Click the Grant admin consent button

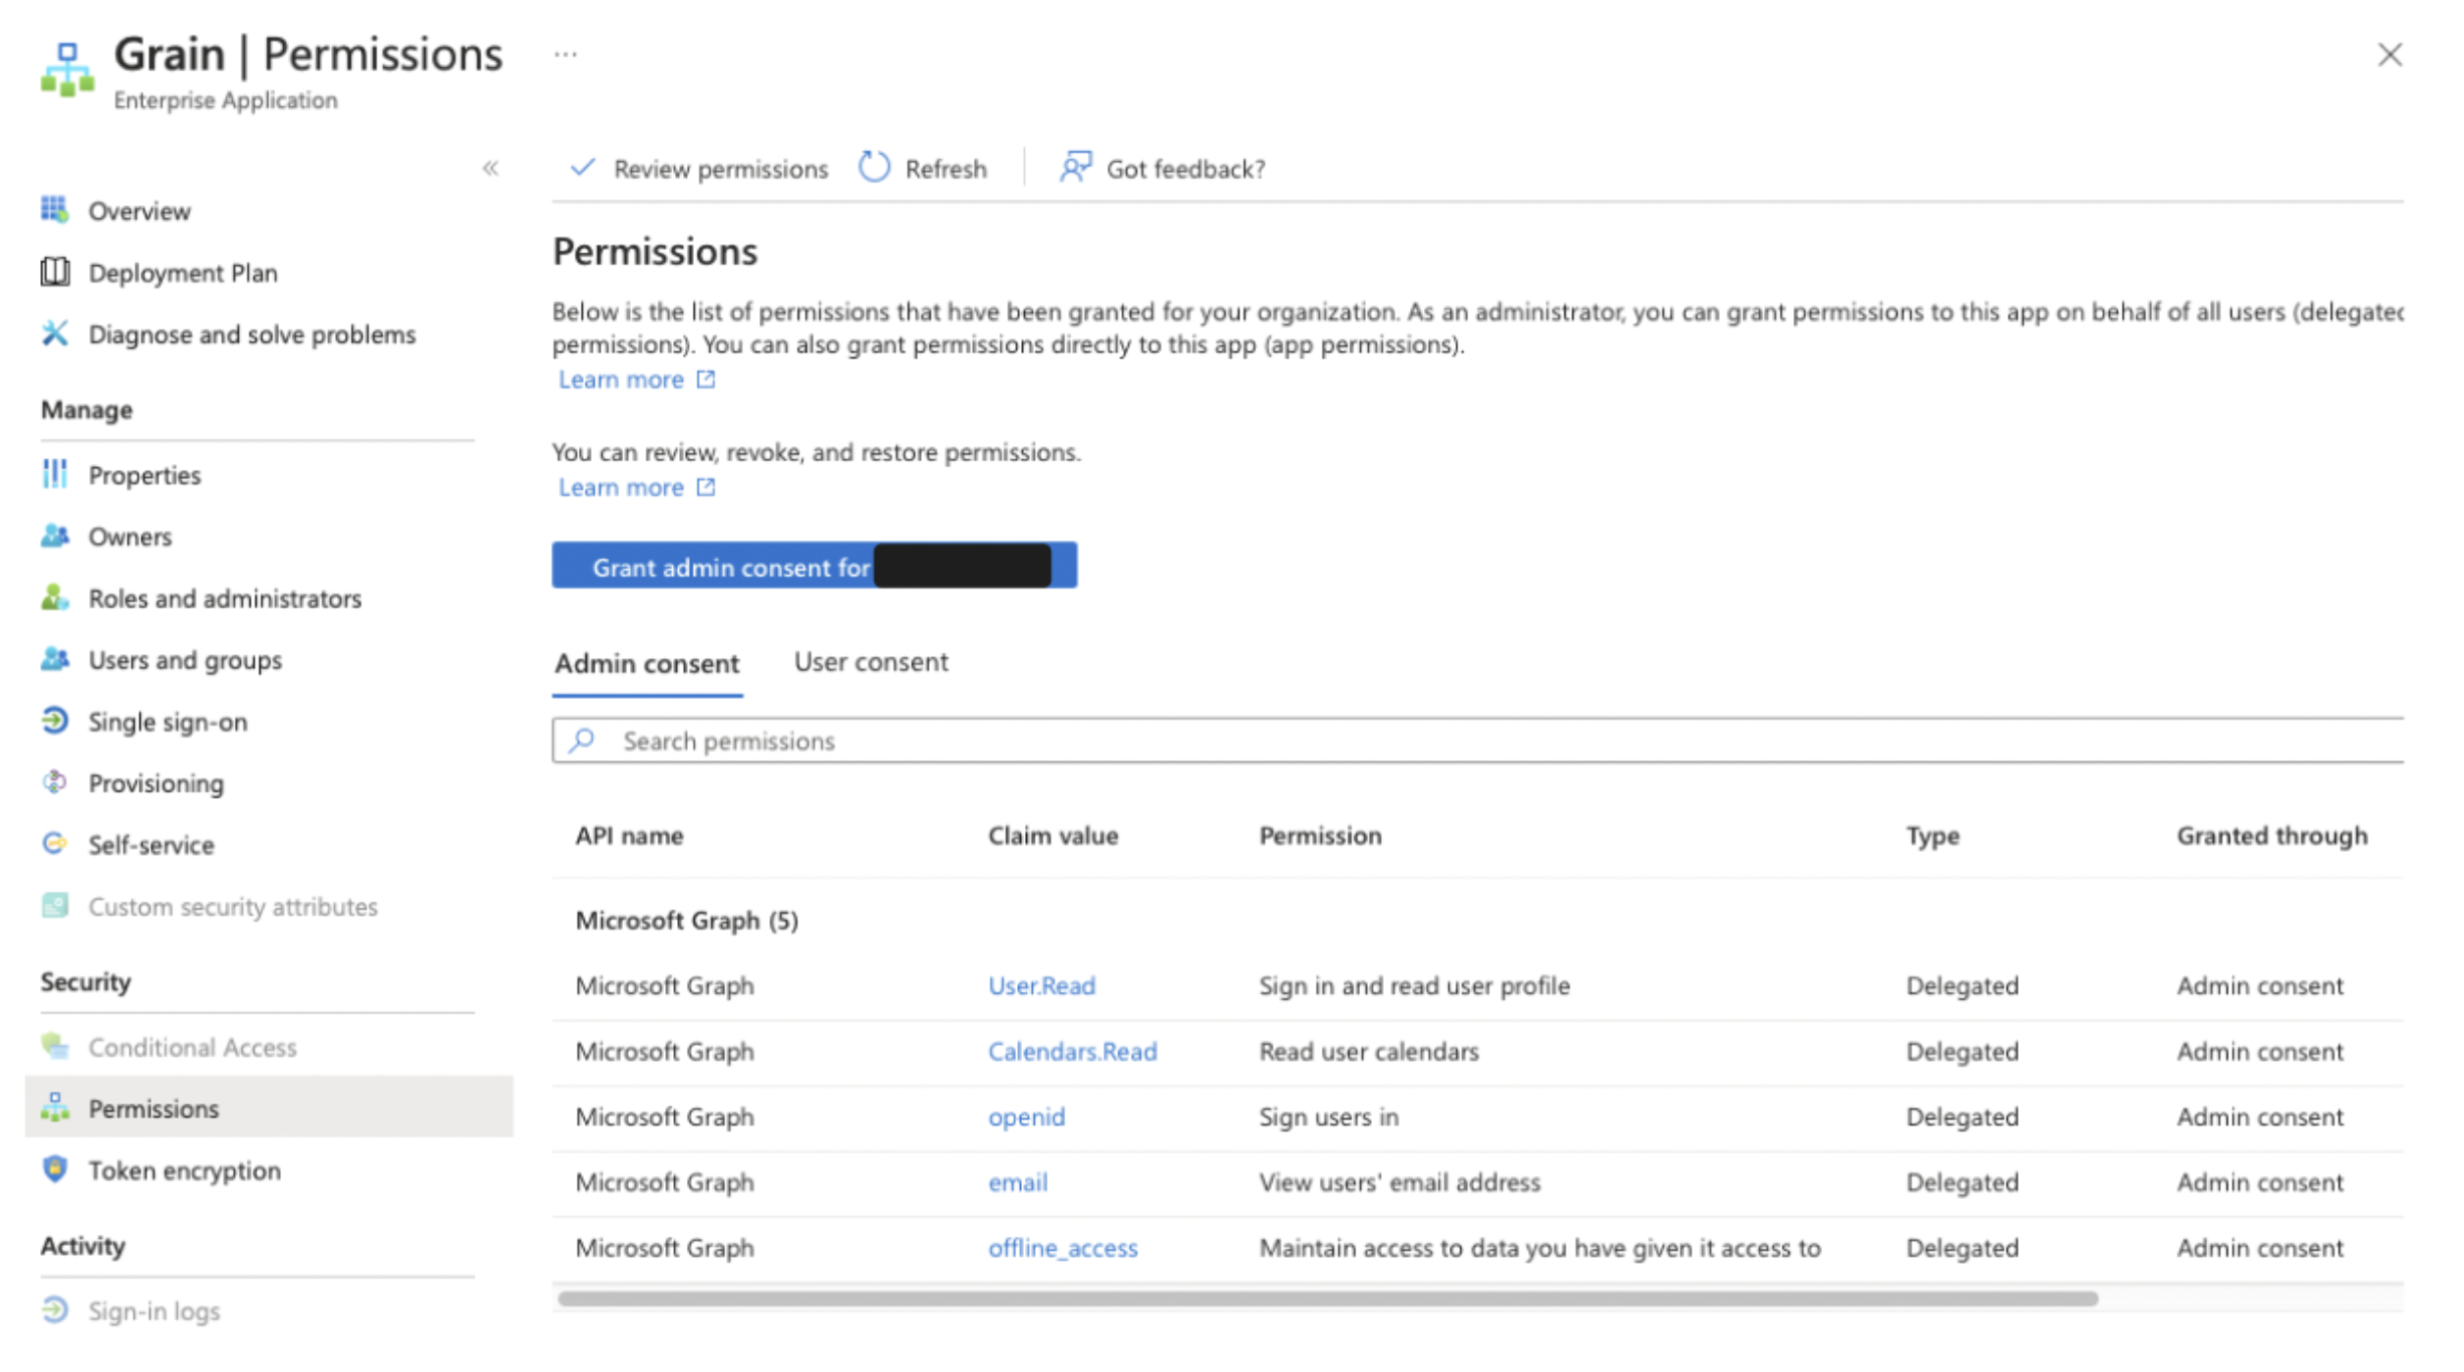pyautogui.click(x=814, y=565)
